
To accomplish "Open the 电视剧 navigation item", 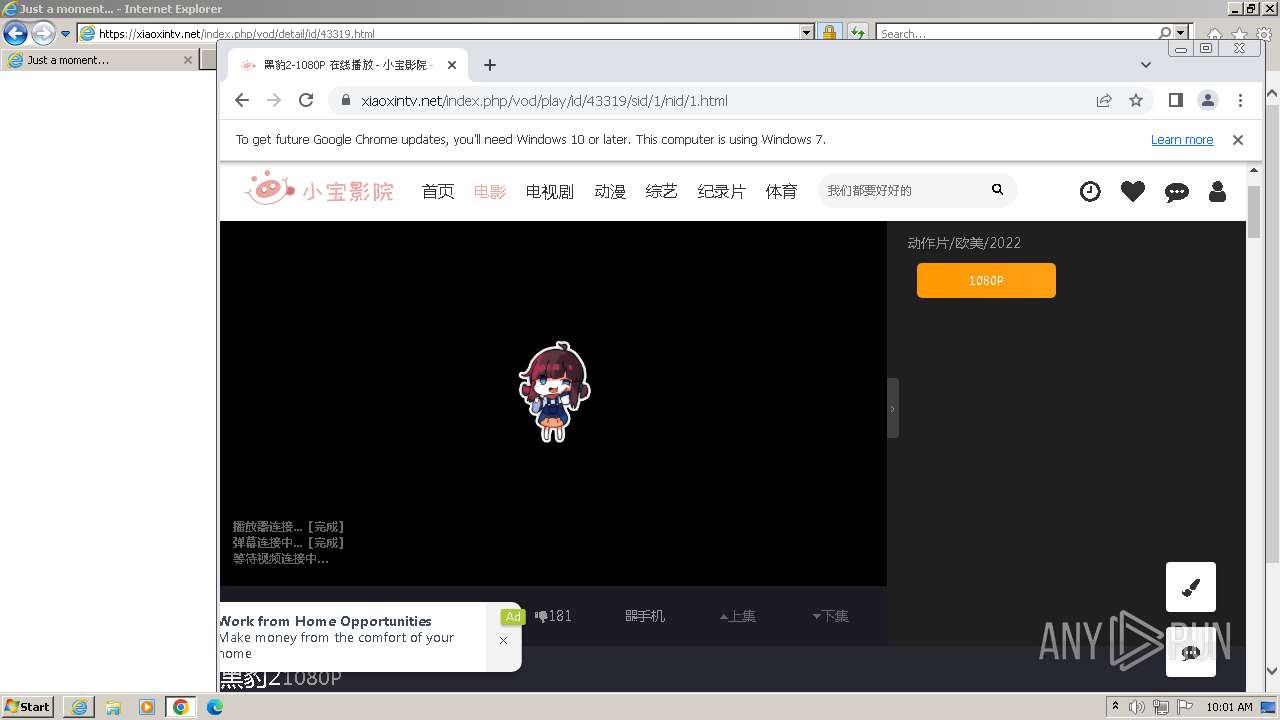I will coord(550,191).
